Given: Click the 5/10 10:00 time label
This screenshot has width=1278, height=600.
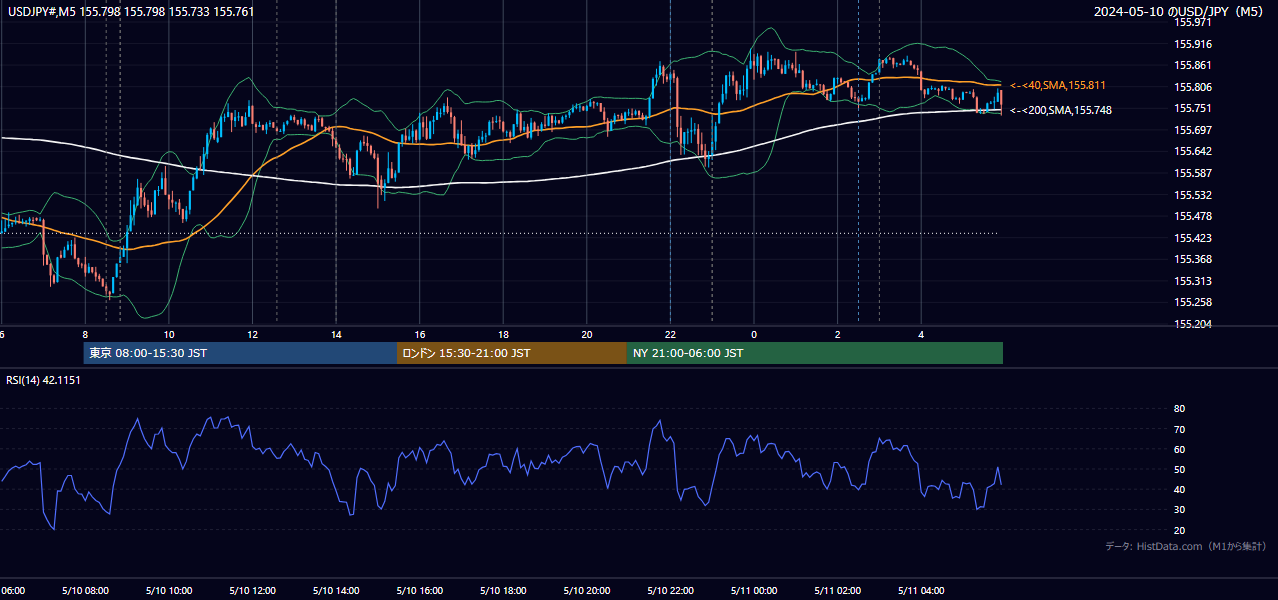Looking at the screenshot, I should tap(169, 591).
